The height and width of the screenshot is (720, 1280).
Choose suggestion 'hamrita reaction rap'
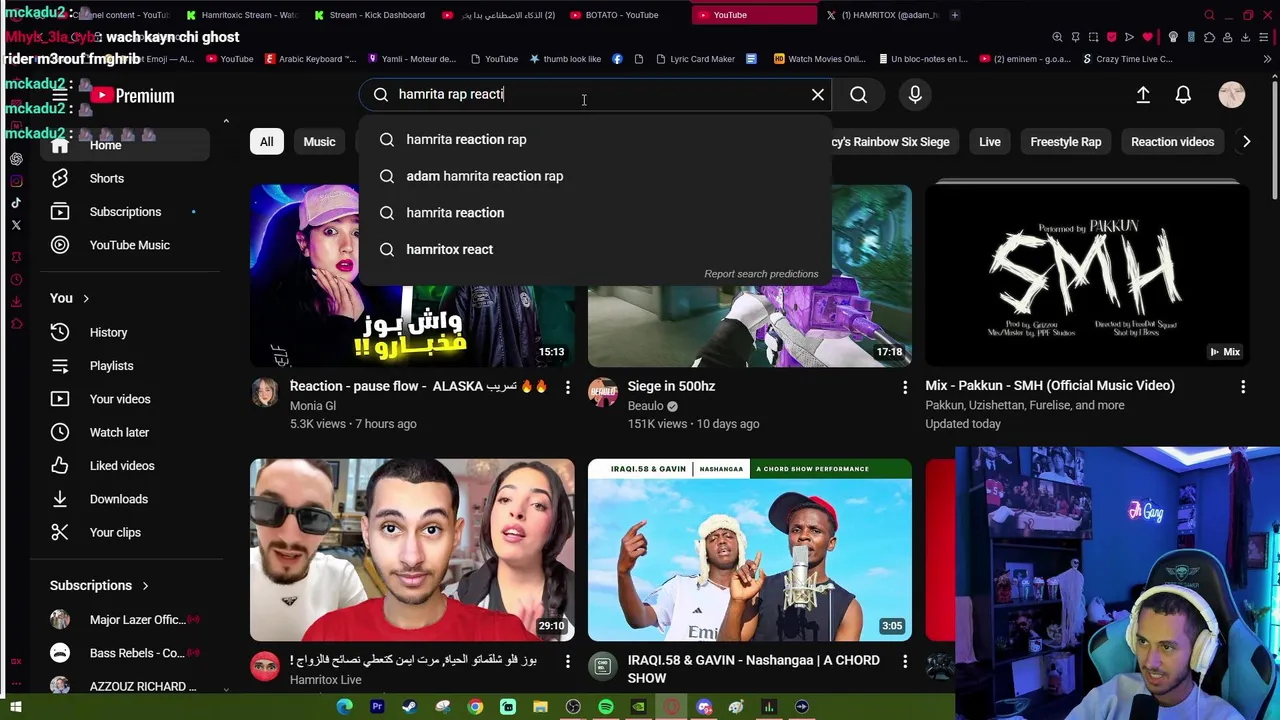click(595, 140)
